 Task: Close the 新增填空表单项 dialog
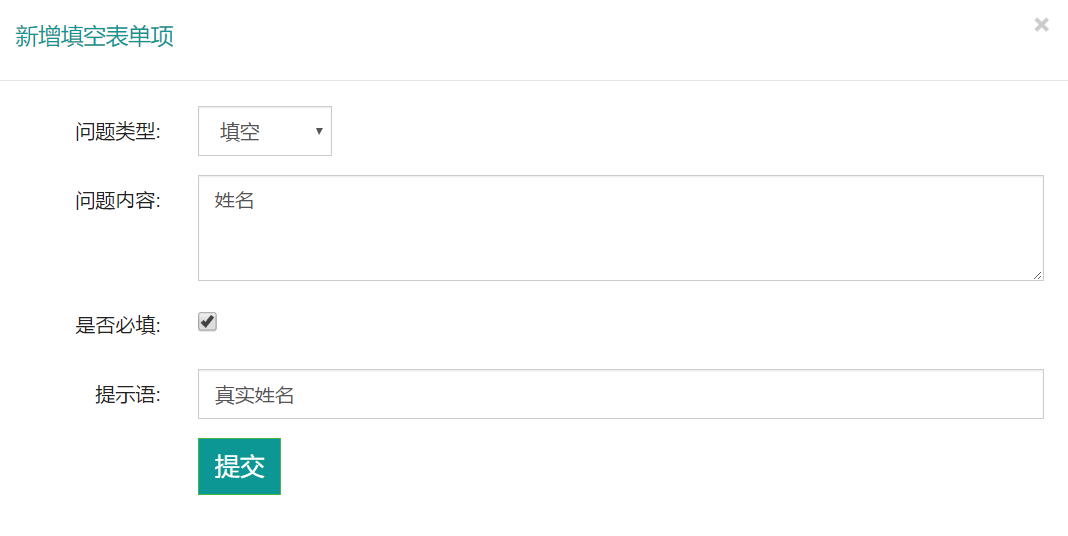click(1041, 25)
